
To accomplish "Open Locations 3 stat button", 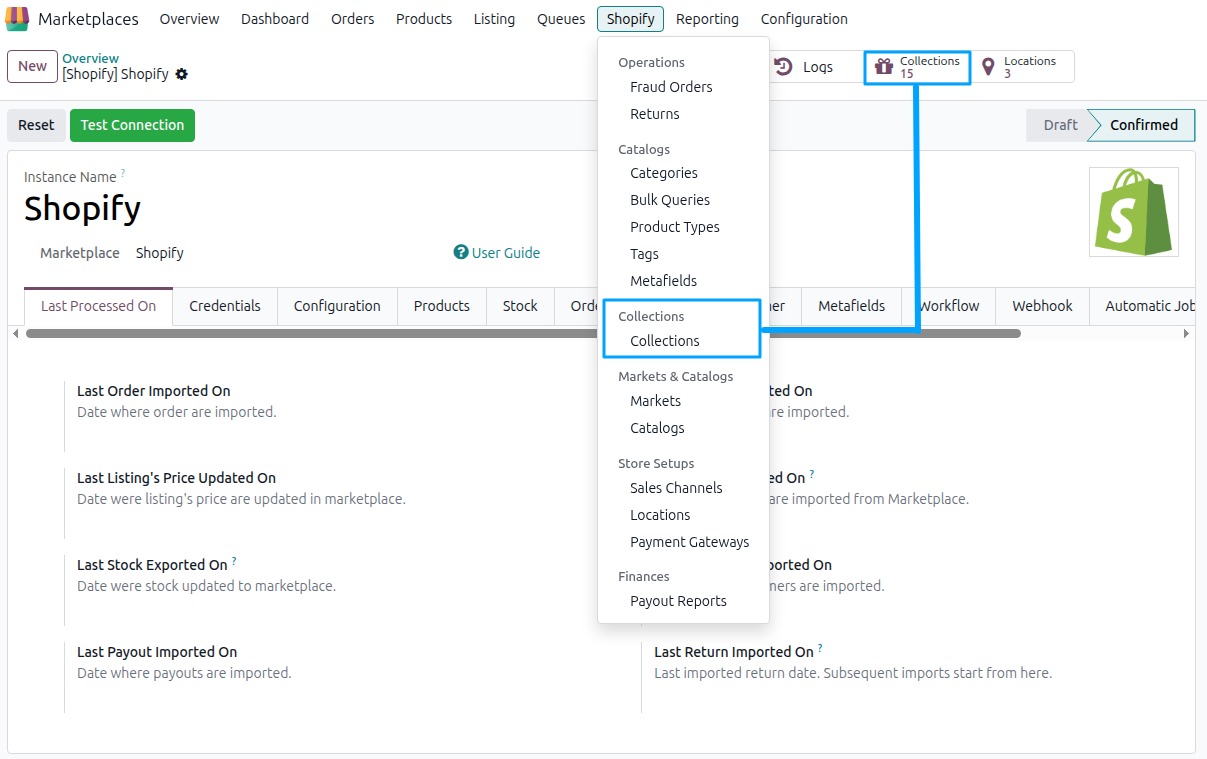I will (1022, 67).
